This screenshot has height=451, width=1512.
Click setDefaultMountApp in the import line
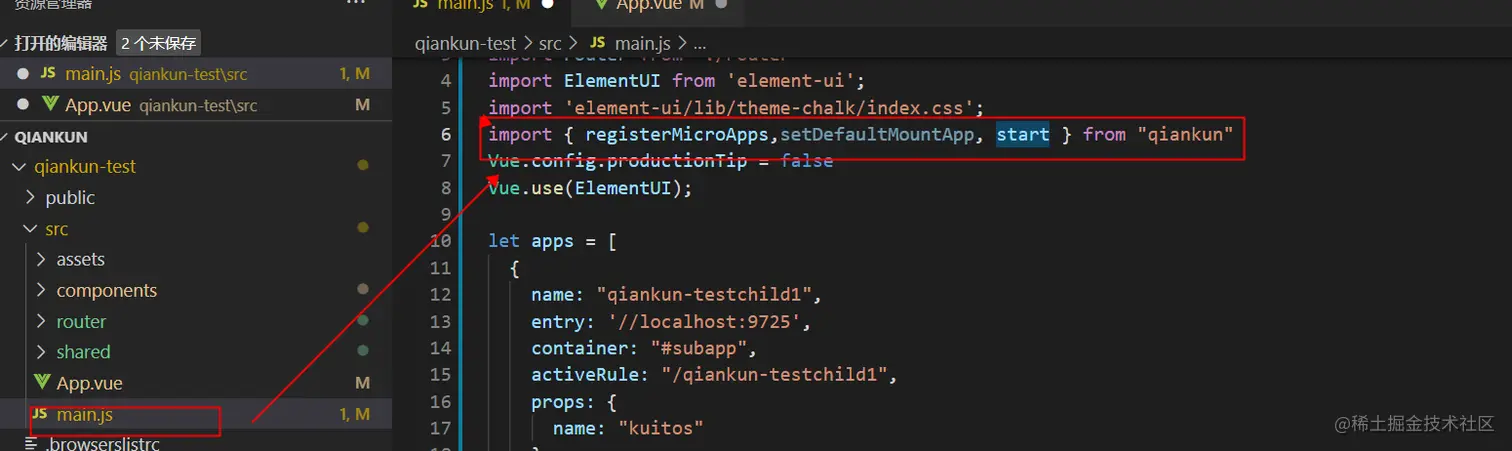[x=877, y=134]
